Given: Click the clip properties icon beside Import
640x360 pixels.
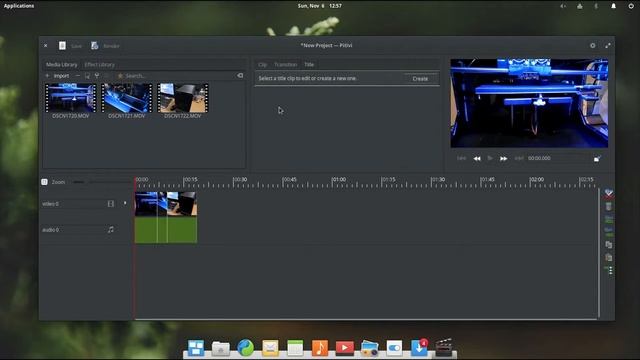Looking at the screenshot, I should coord(87,76).
